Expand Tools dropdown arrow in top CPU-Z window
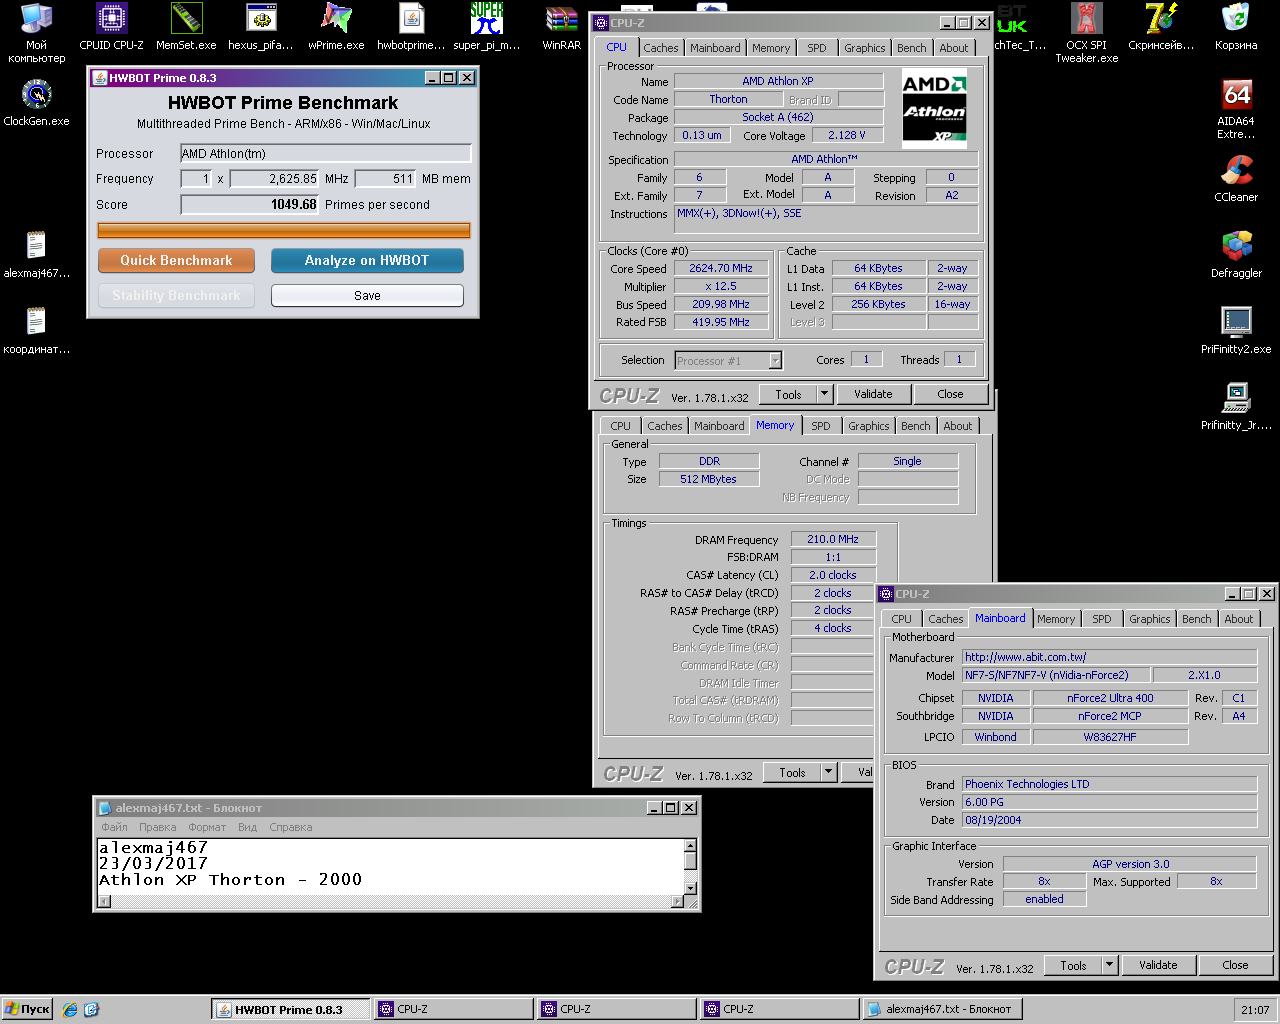Image resolution: width=1280 pixels, height=1024 pixels. click(x=825, y=394)
